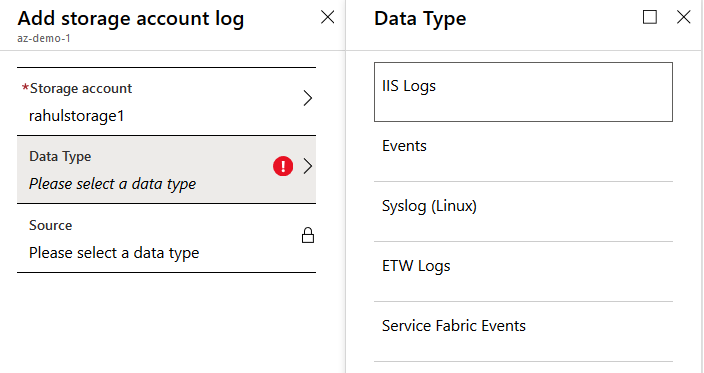704x373 pixels.
Task: Choose Syslog (Linux) option
Action: coord(523,212)
